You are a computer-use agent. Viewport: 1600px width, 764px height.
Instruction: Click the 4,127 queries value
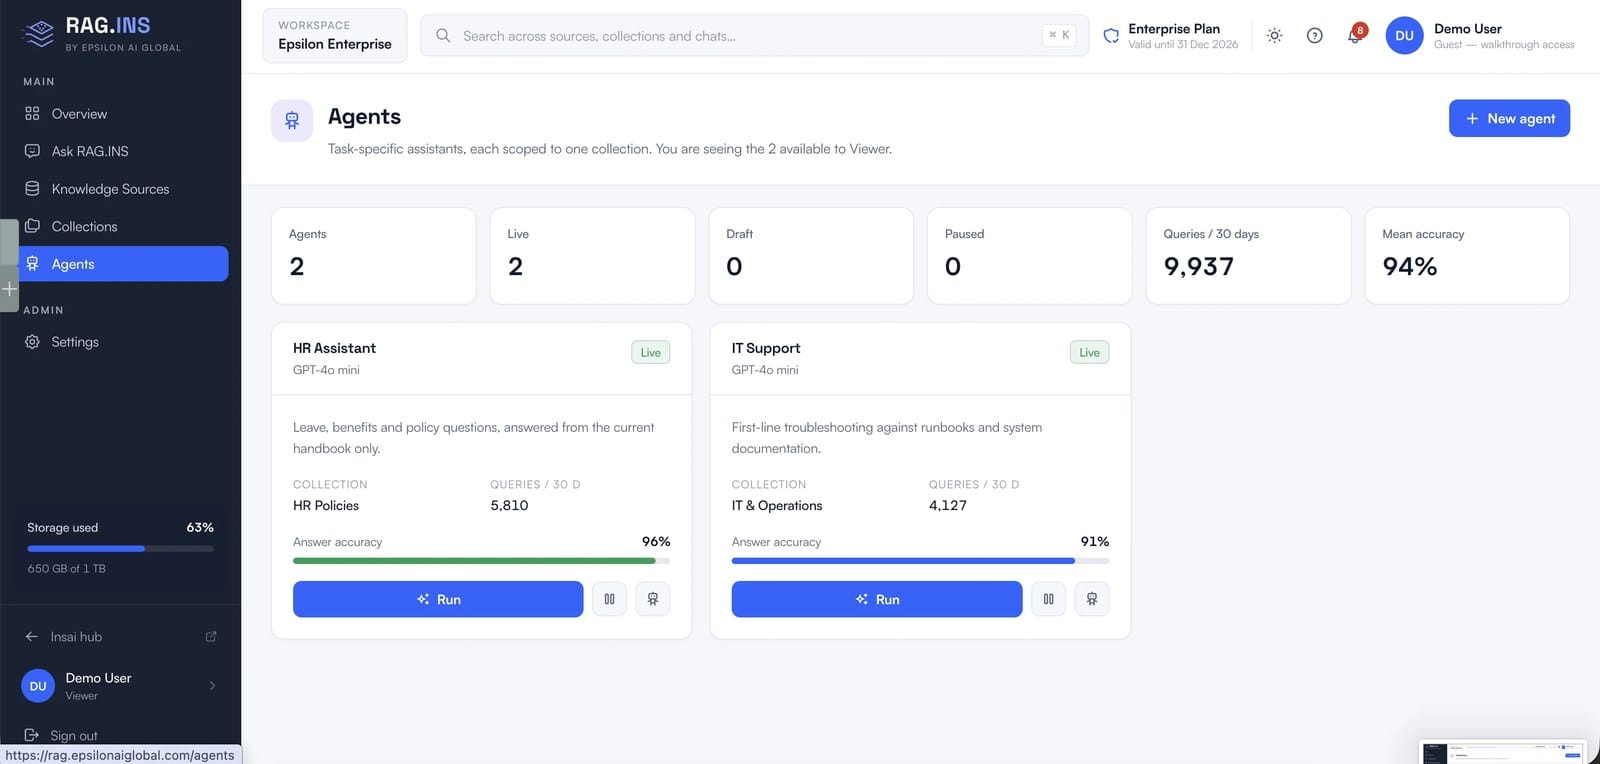(948, 506)
